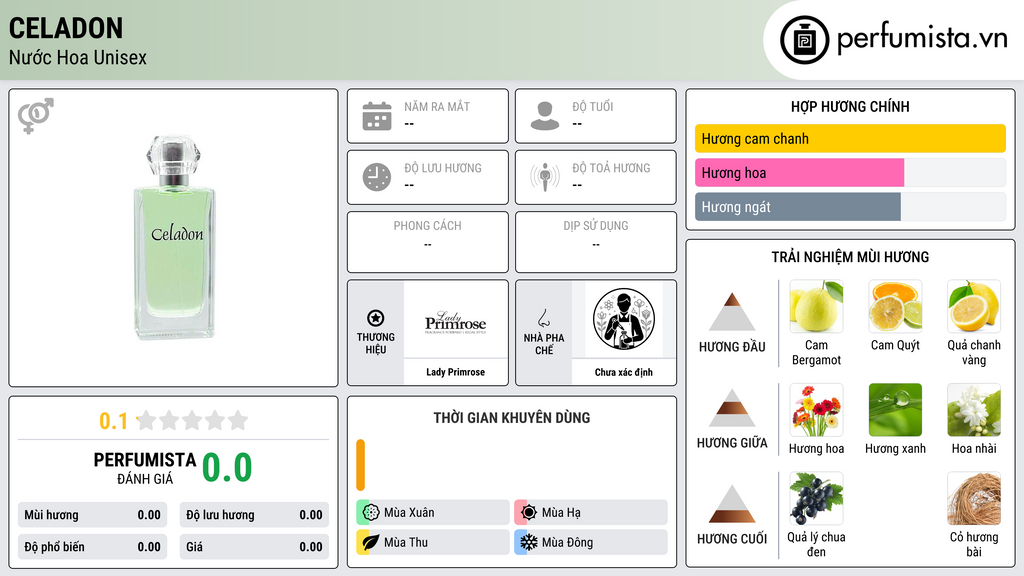
Task: Click the Chưa xác định perfumer label
Action: click(x=624, y=372)
